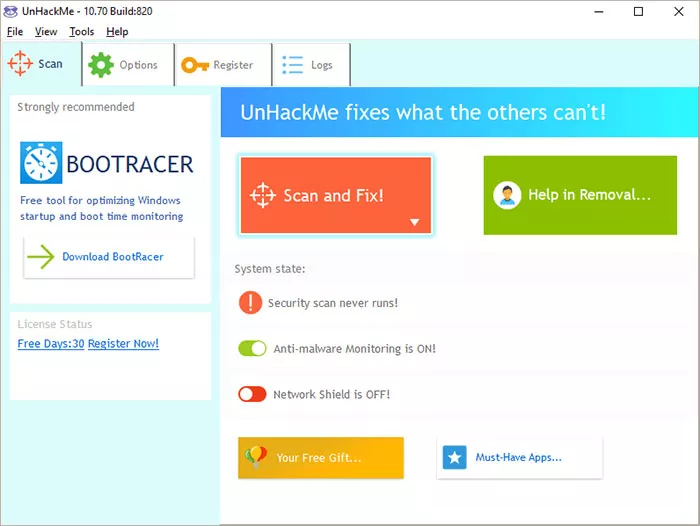Screen dimensions: 700x526
Task: Open the File menu
Action: click(x=15, y=32)
